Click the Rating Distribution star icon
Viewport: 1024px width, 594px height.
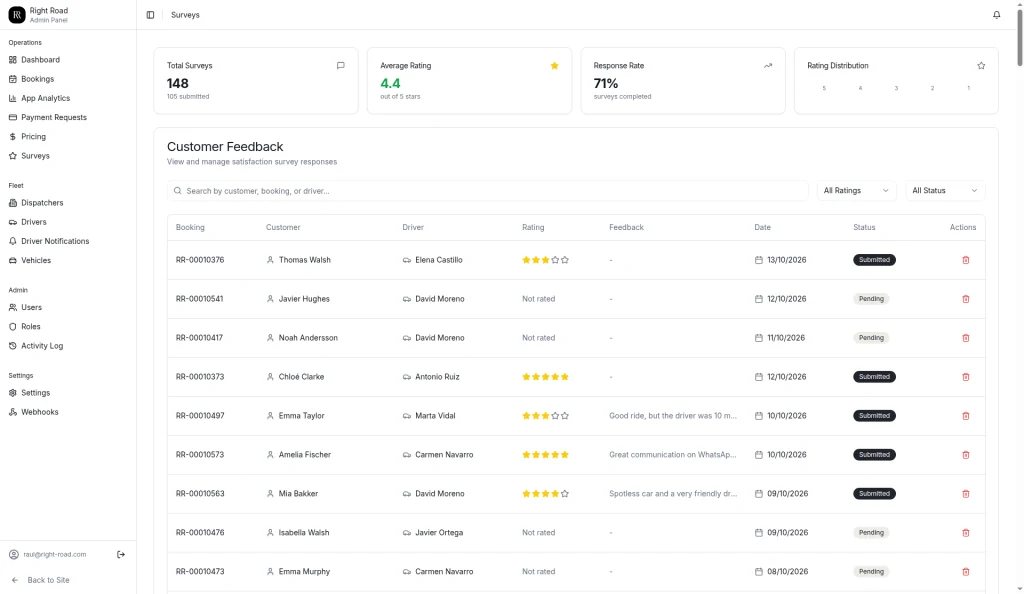click(x=980, y=65)
